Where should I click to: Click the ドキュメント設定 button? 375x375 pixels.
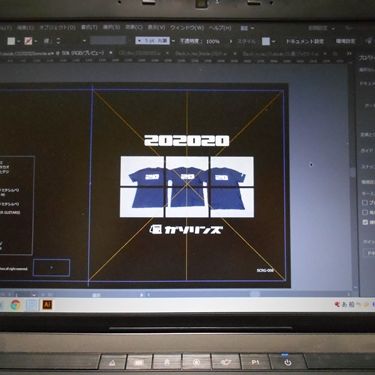click(304, 41)
